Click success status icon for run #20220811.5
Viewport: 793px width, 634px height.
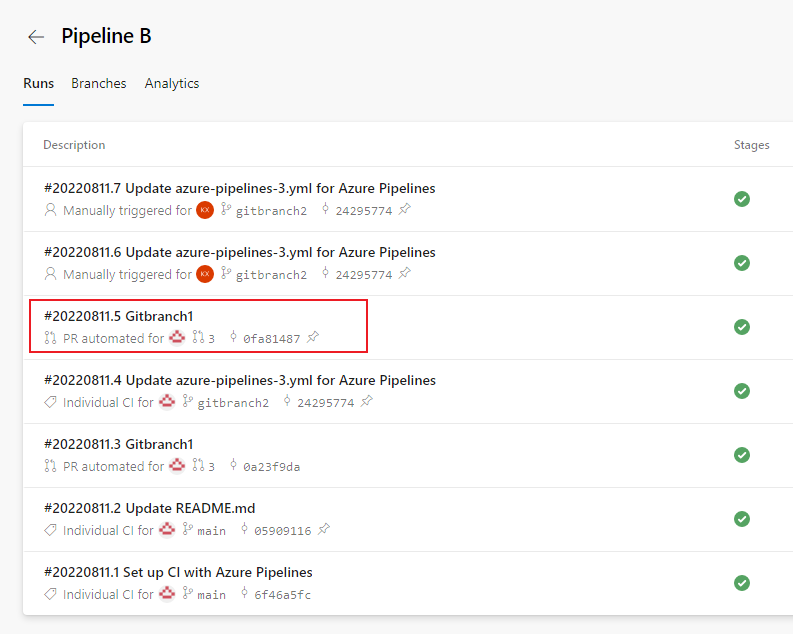pyautogui.click(x=742, y=327)
